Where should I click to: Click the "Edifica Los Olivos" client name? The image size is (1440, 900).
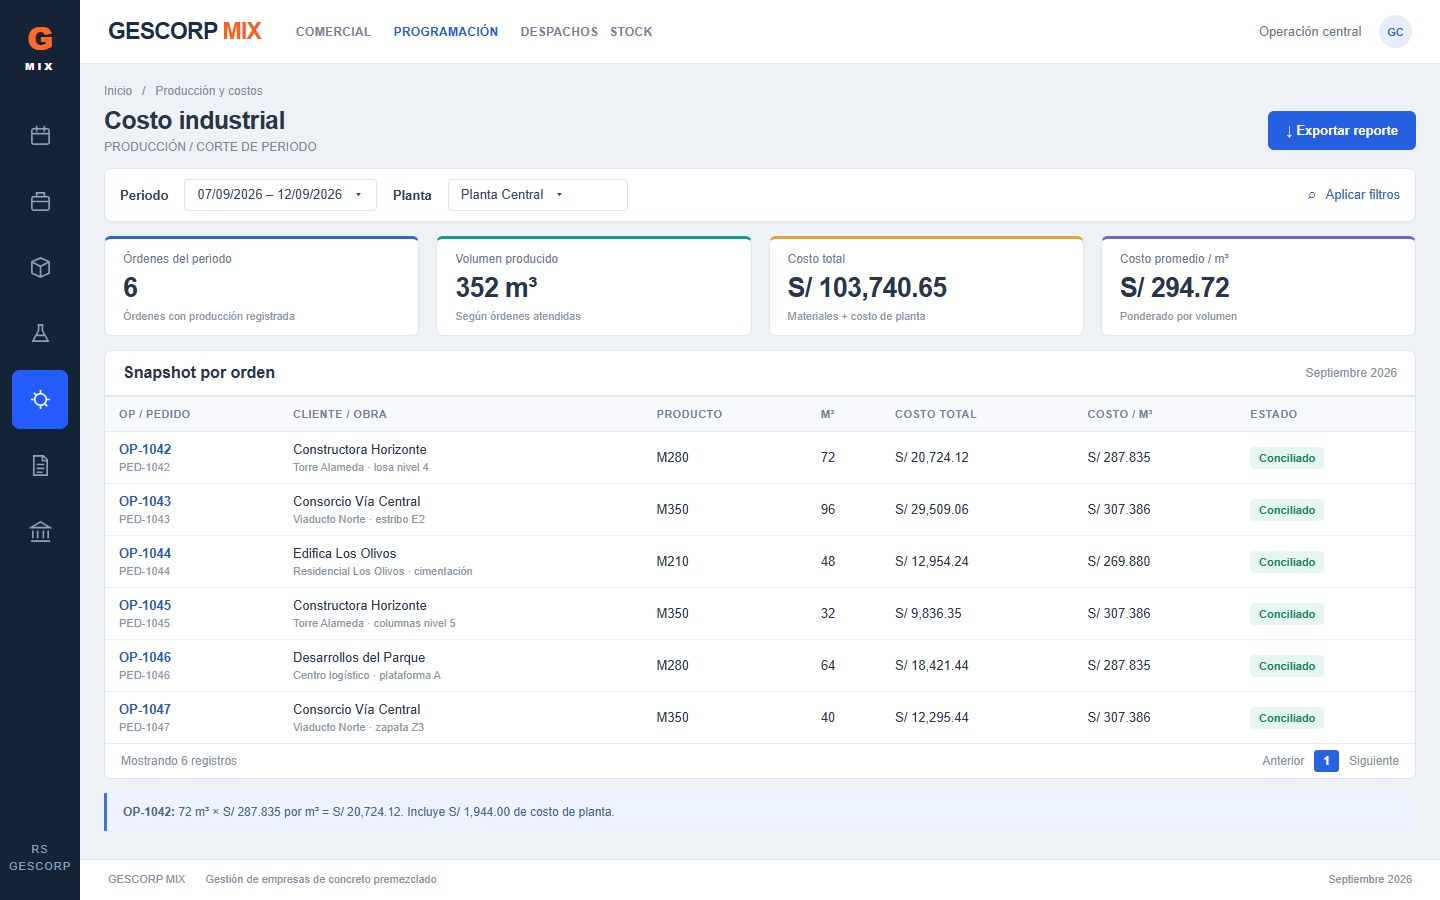pyautogui.click(x=345, y=553)
